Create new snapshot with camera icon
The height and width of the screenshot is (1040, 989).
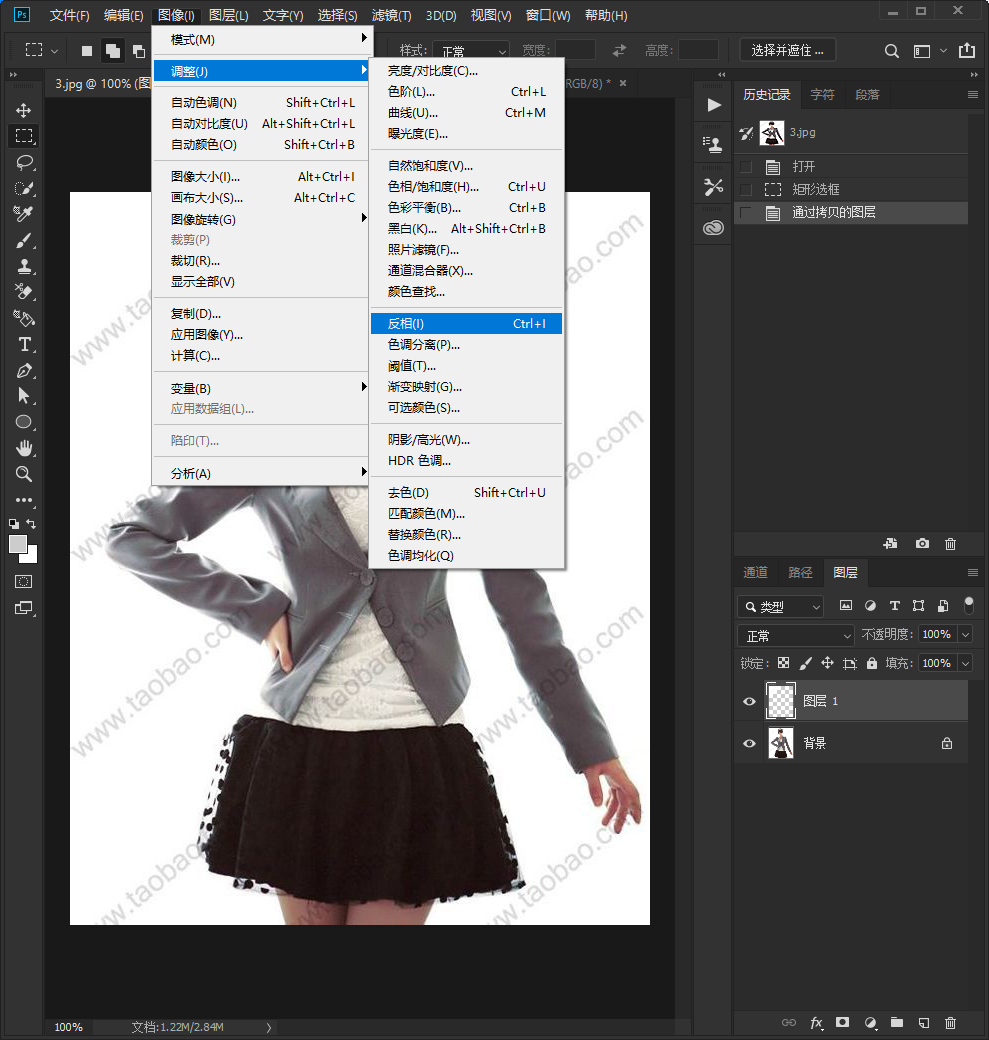[922, 543]
